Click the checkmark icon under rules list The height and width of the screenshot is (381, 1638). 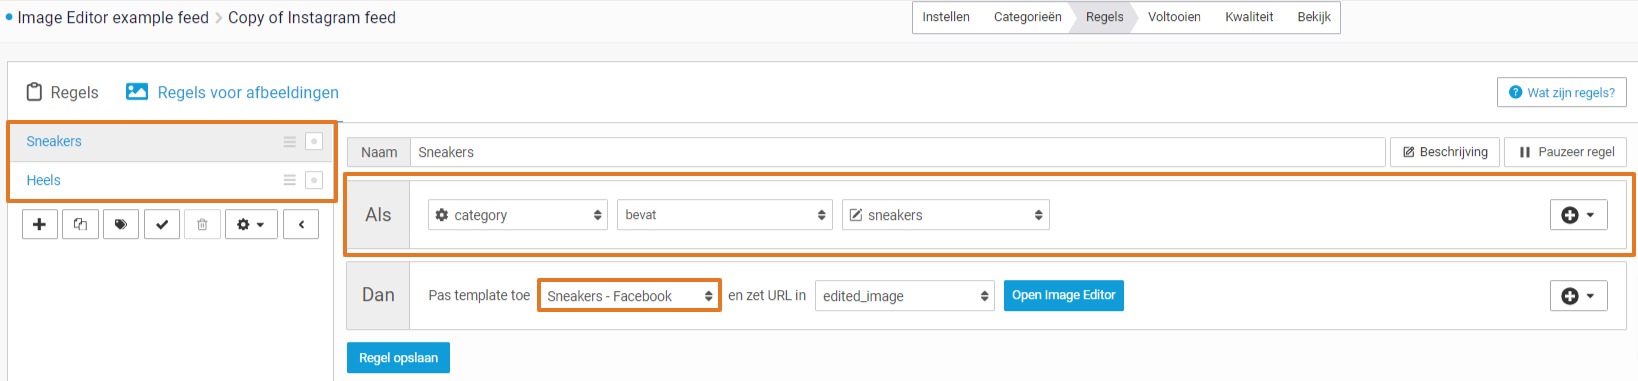click(162, 225)
